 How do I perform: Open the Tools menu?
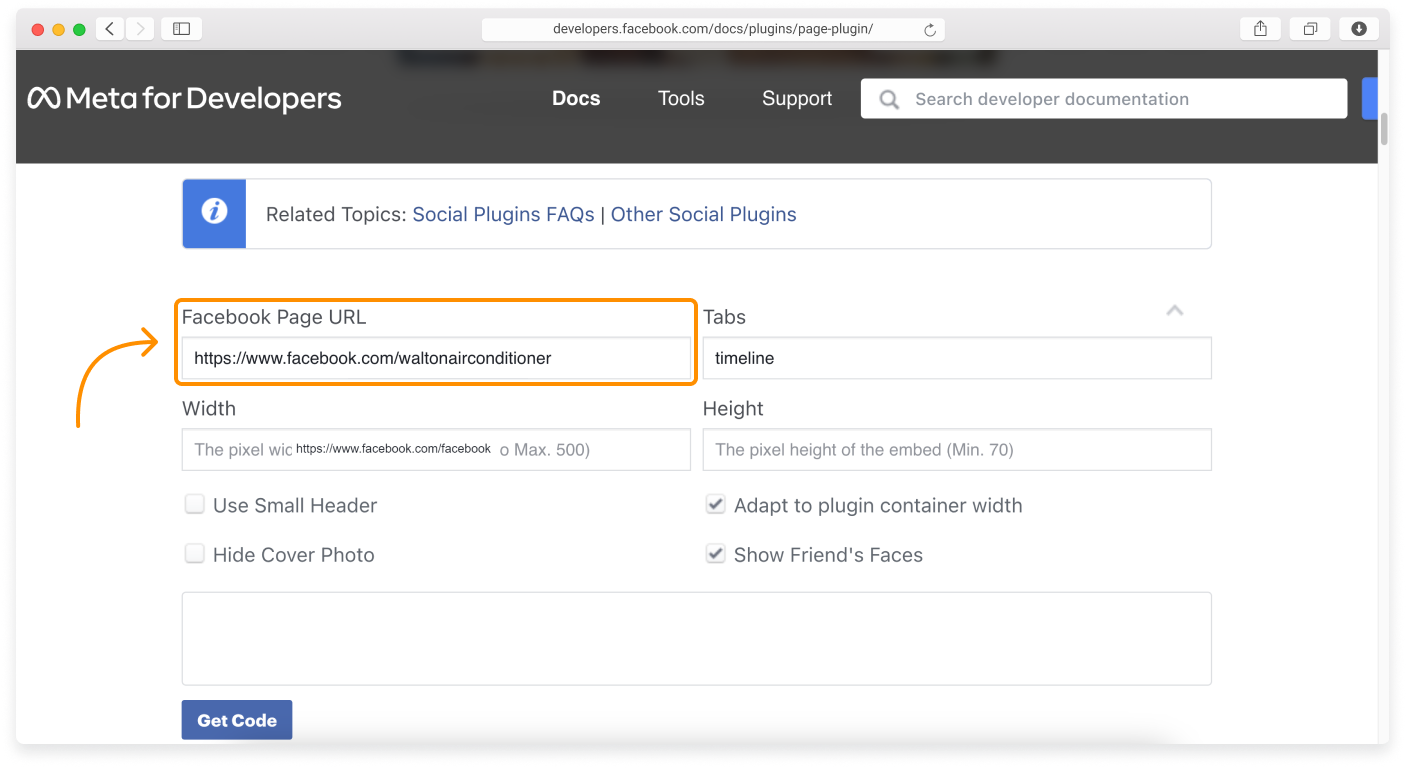coord(681,98)
